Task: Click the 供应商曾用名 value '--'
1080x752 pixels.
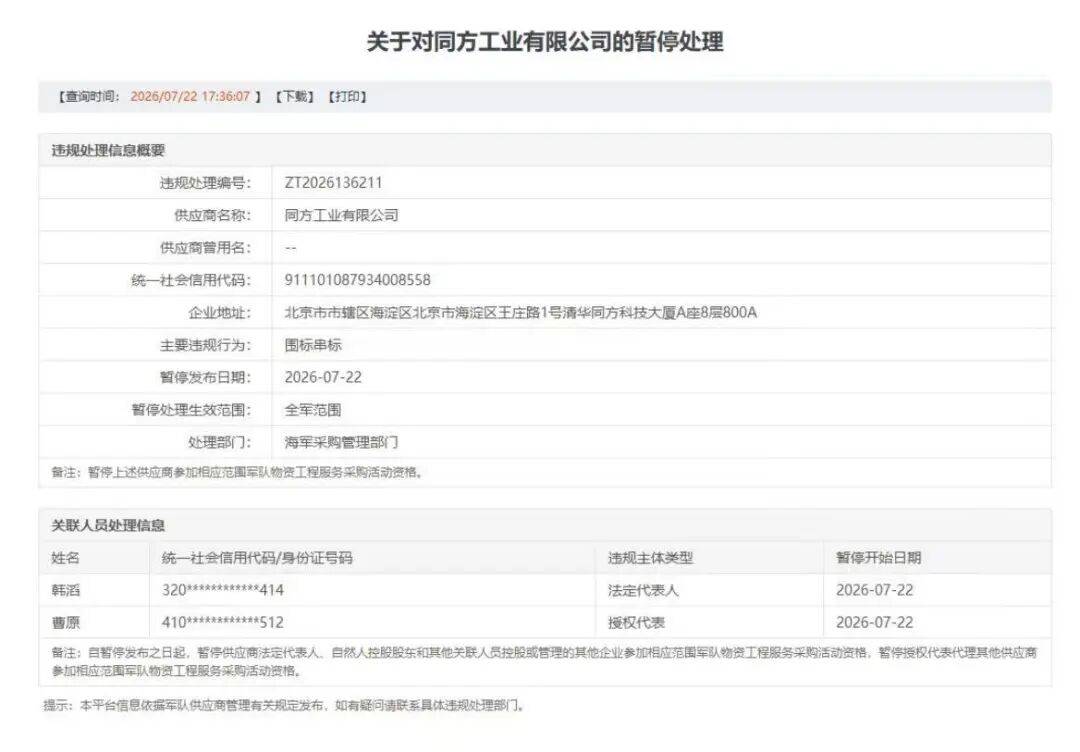Action: pos(291,247)
